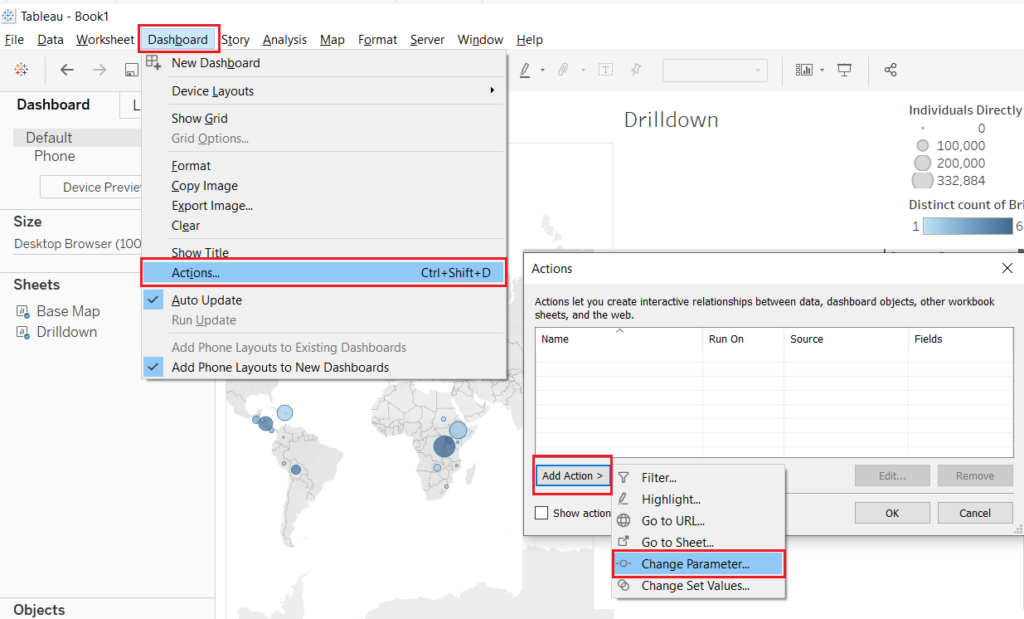This screenshot has width=1024, height=619.
Task: Click the Device Preview button
Action: point(91,187)
